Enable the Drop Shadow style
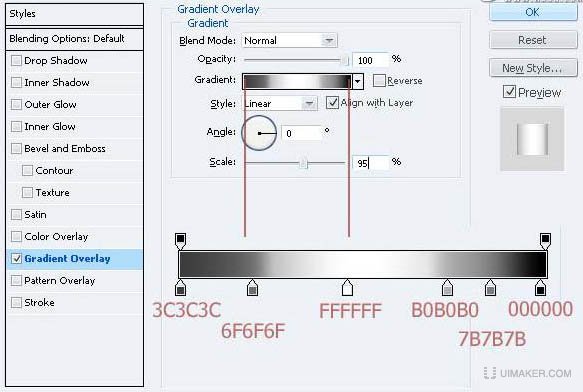This screenshot has height=392, width=583. [16, 60]
